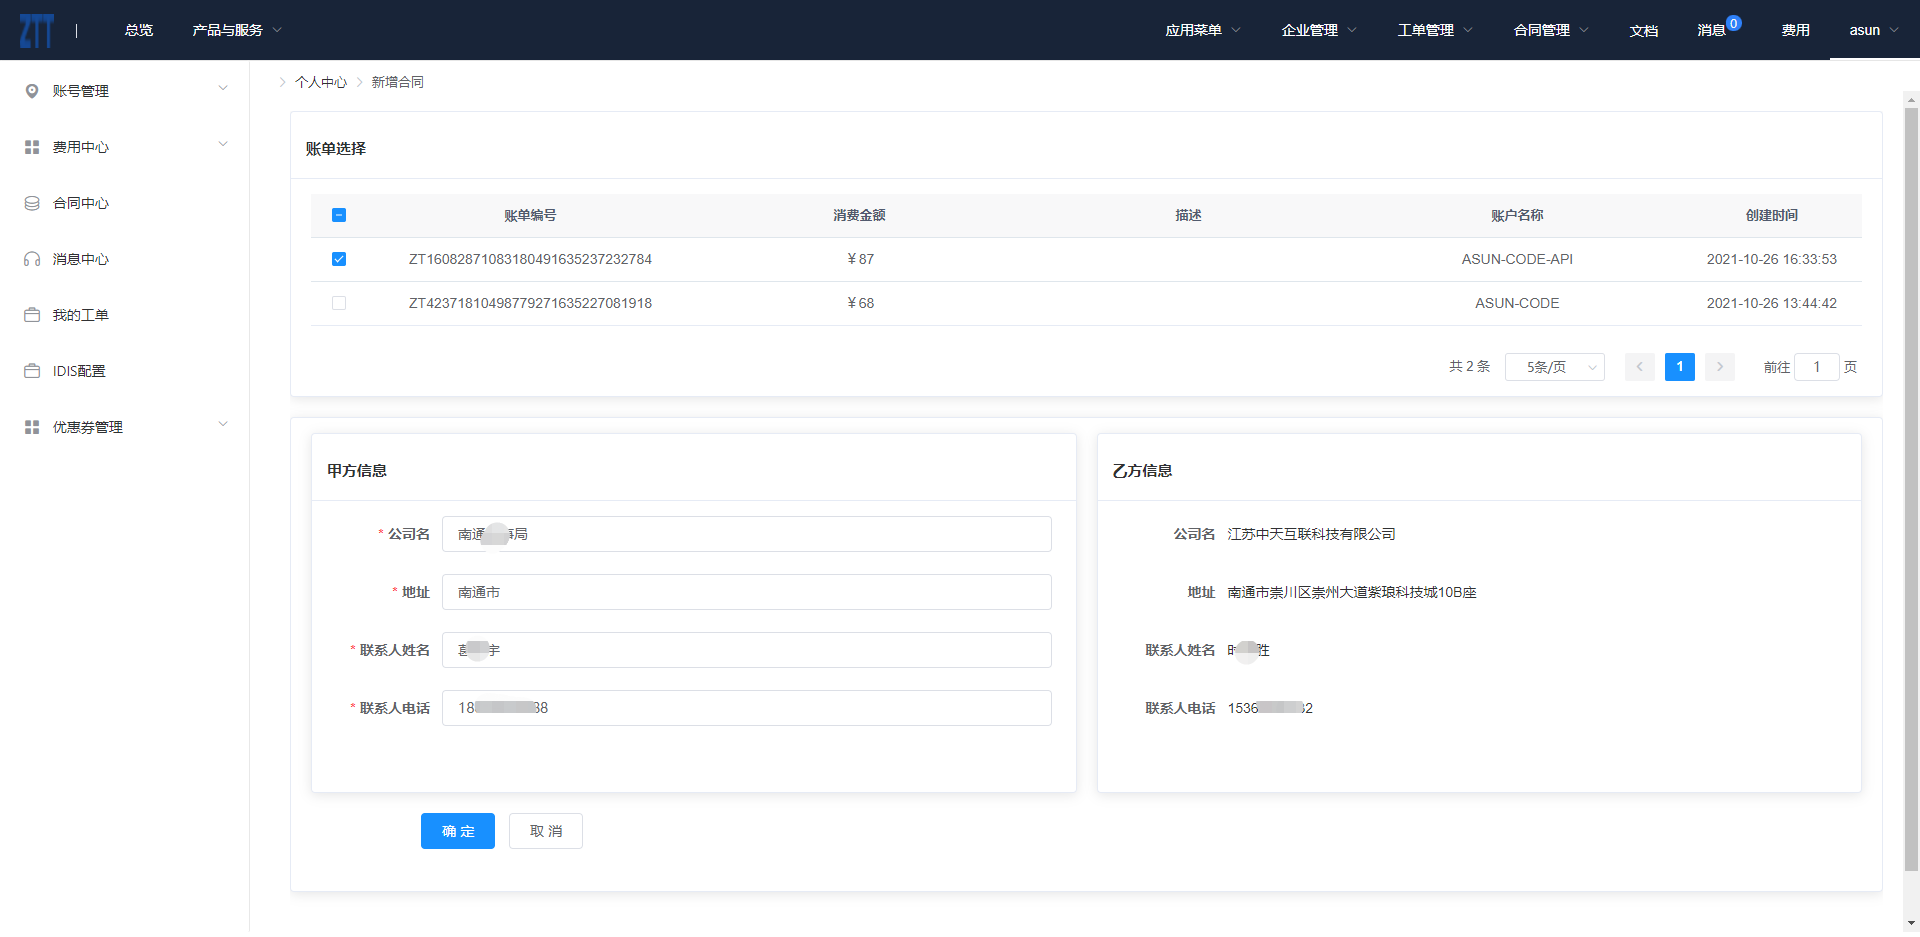Uncheck the bill row for ASUN-CODE-API

tap(339, 259)
